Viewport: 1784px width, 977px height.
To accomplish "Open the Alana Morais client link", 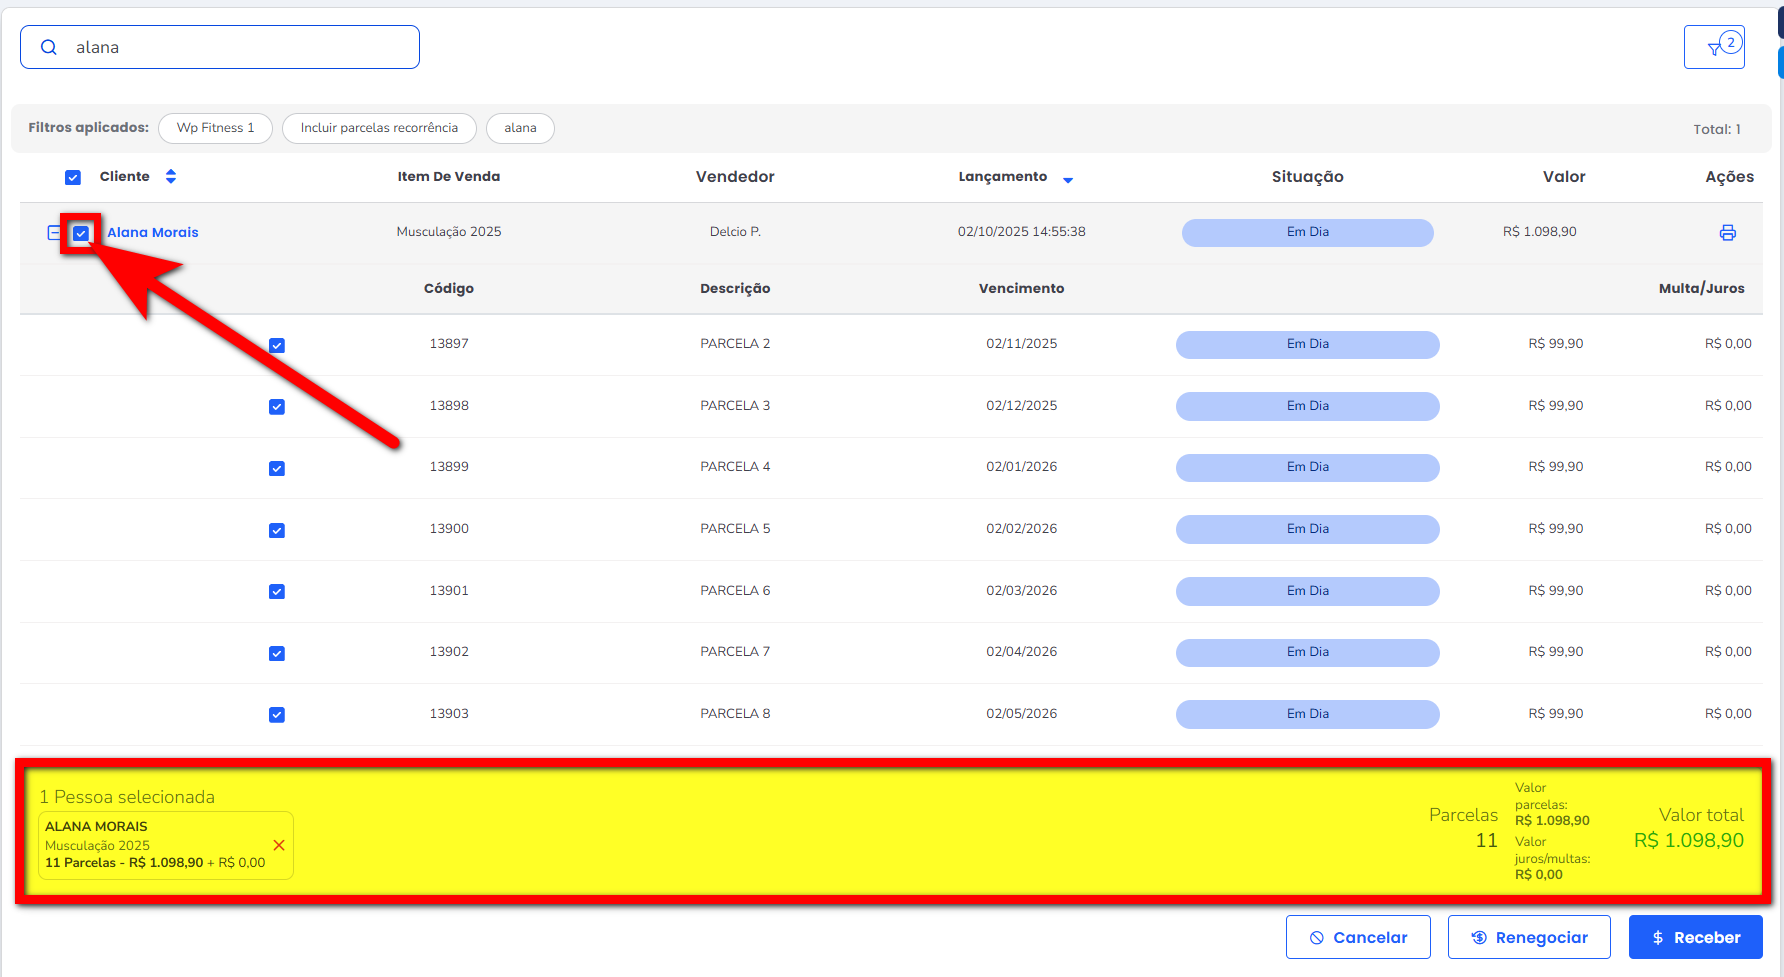I will coord(153,232).
